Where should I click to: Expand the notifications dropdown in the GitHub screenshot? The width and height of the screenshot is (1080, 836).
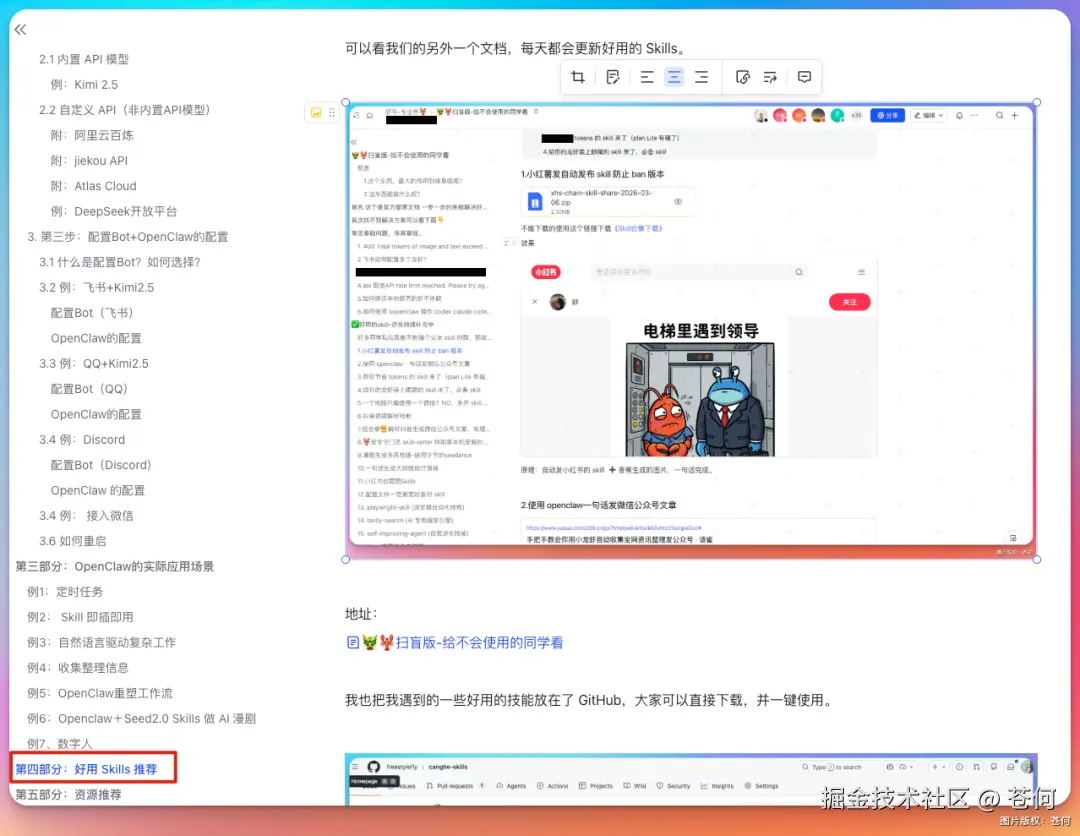coord(1011,767)
